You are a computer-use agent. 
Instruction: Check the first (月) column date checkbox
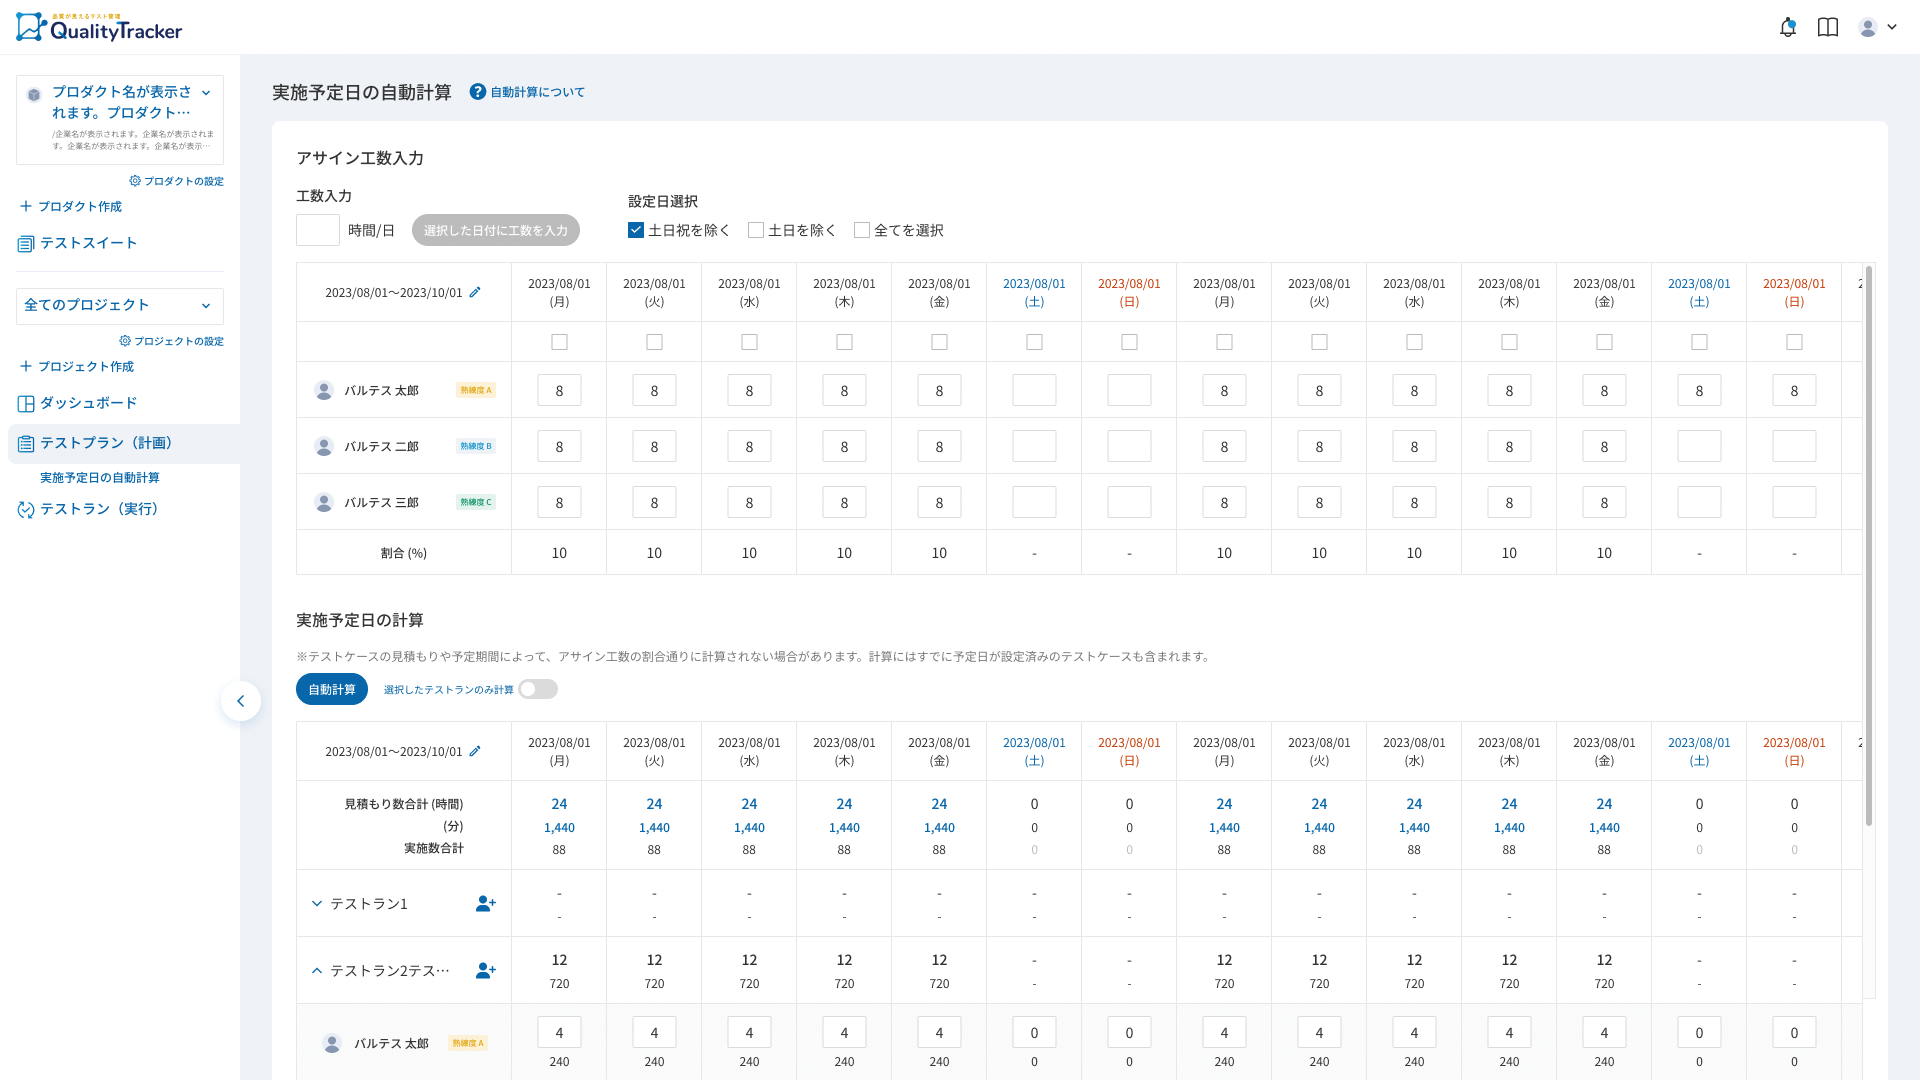pos(560,342)
